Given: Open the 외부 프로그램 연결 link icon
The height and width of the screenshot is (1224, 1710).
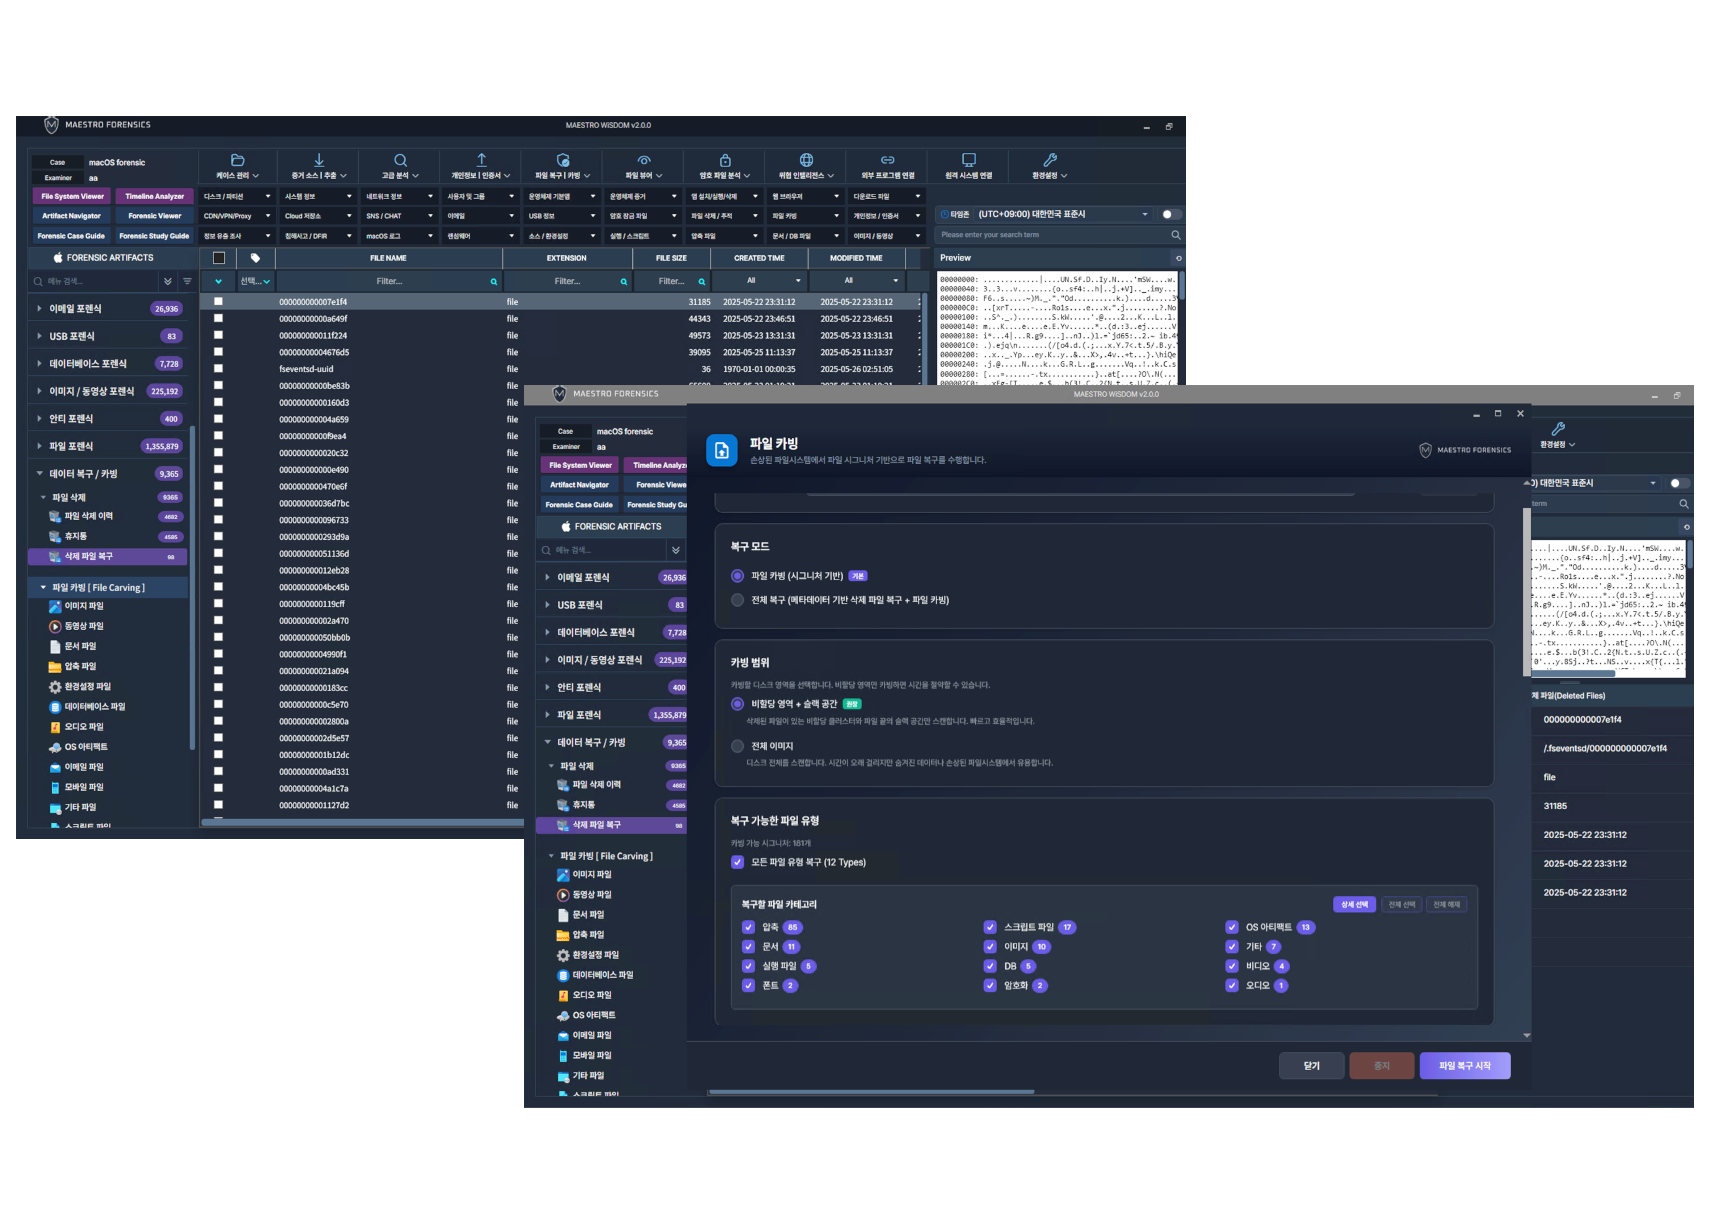Looking at the screenshot, I should tap(887, 160).
